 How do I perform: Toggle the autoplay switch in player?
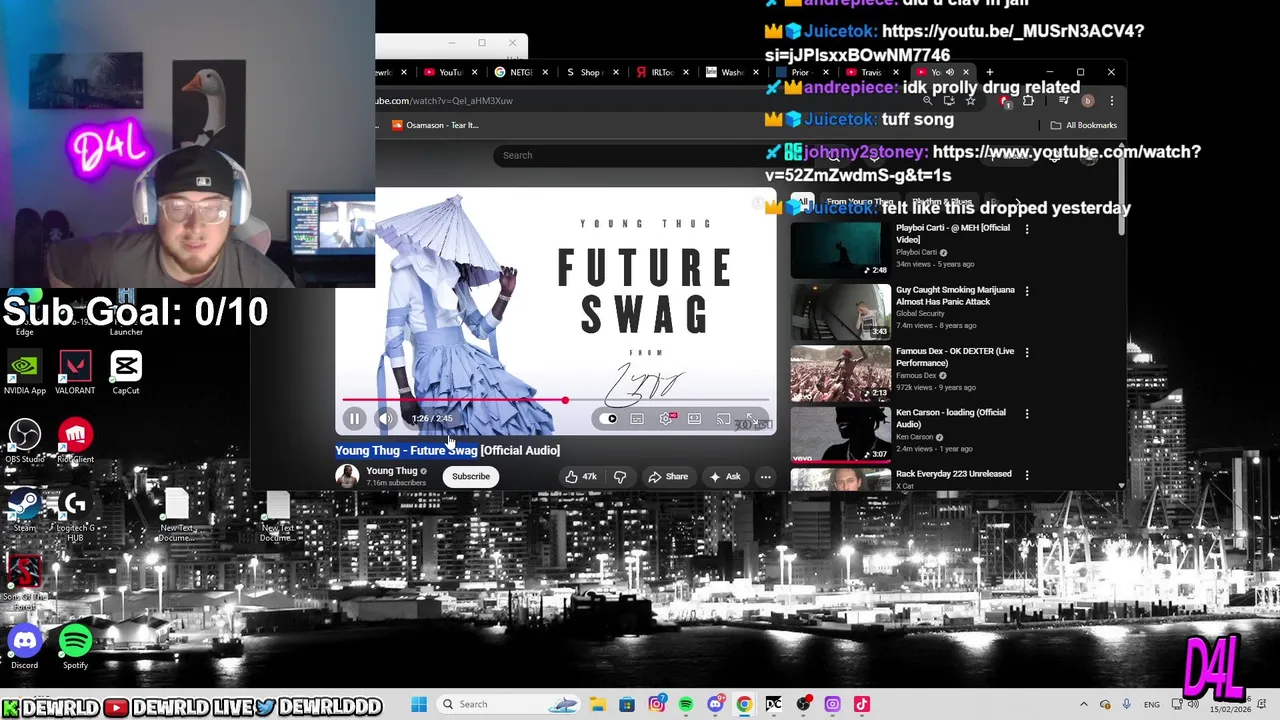point(609,419)
